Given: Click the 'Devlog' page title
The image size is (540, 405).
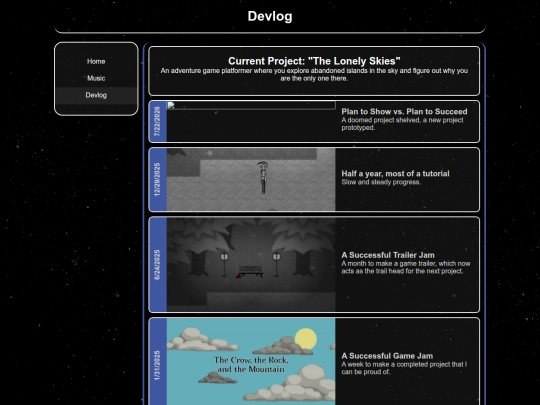Looking at the screenshot, I should (x=270, y=16).
